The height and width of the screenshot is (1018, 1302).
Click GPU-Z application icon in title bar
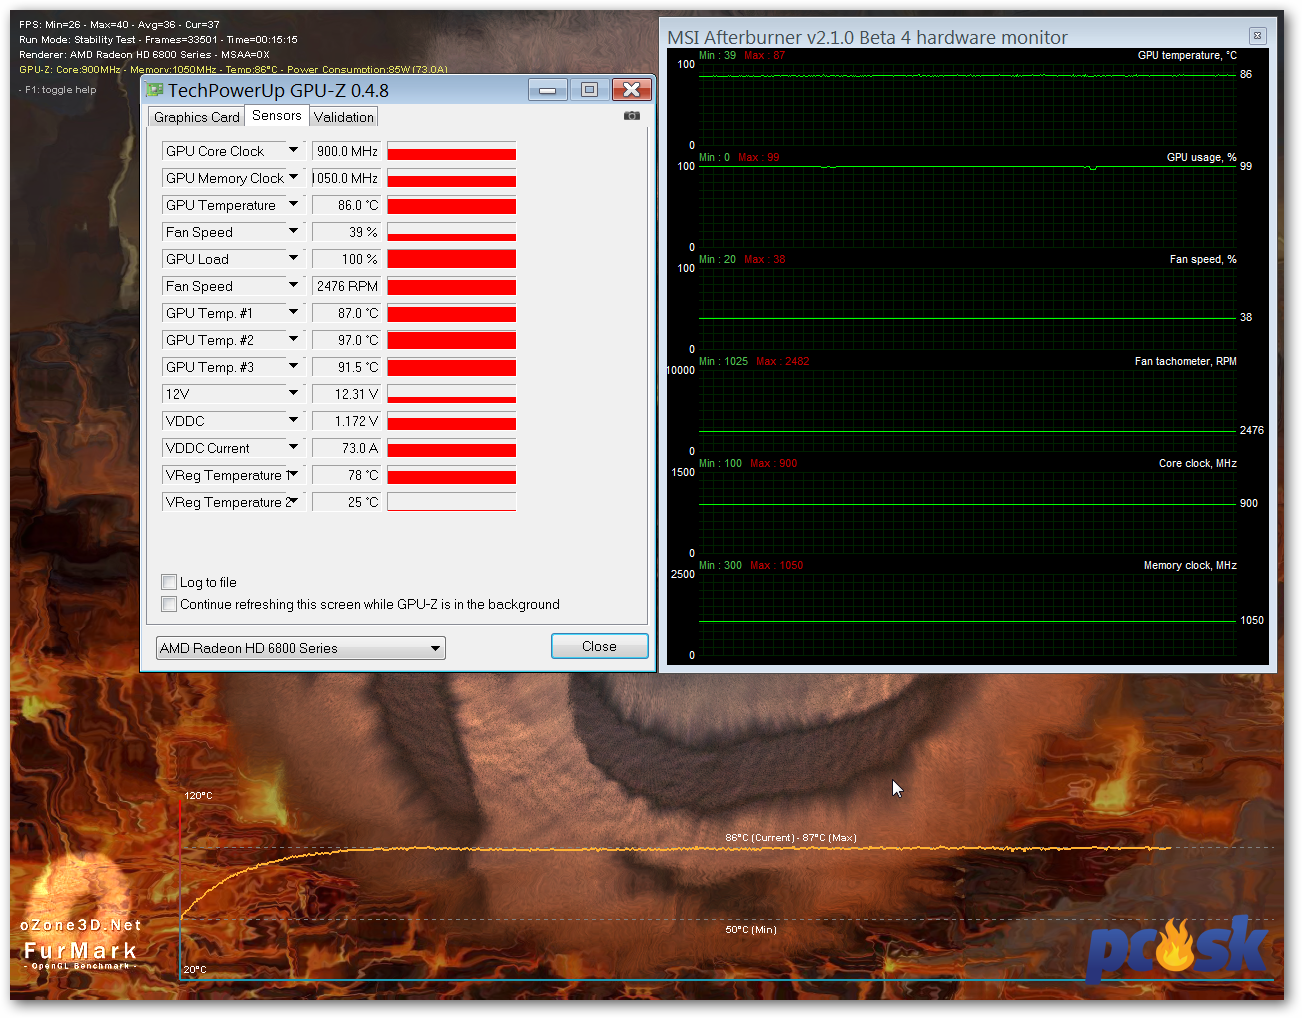pyautogui.click(x=155, y=90)
